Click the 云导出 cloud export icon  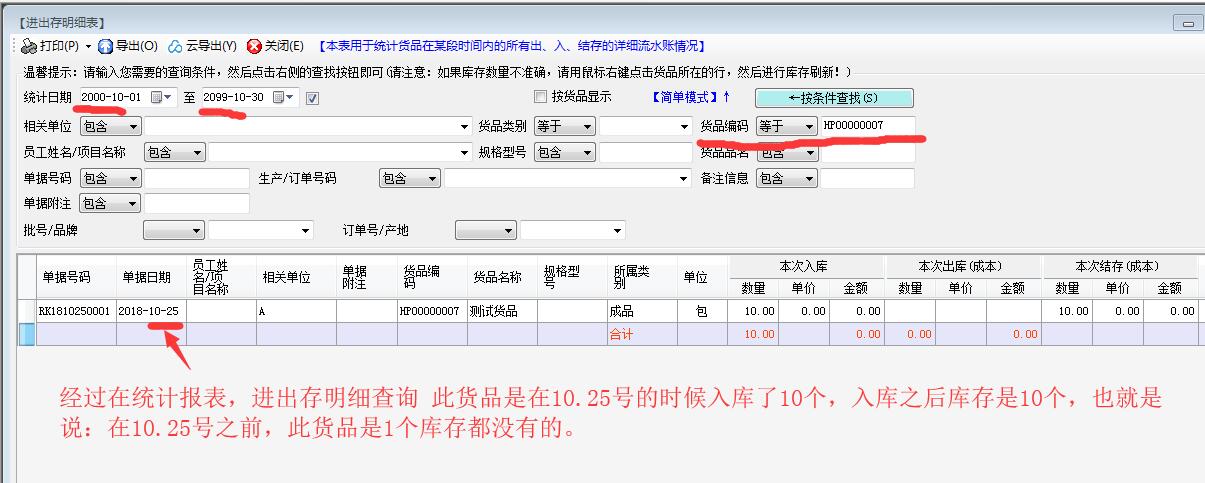pos(176,46)
